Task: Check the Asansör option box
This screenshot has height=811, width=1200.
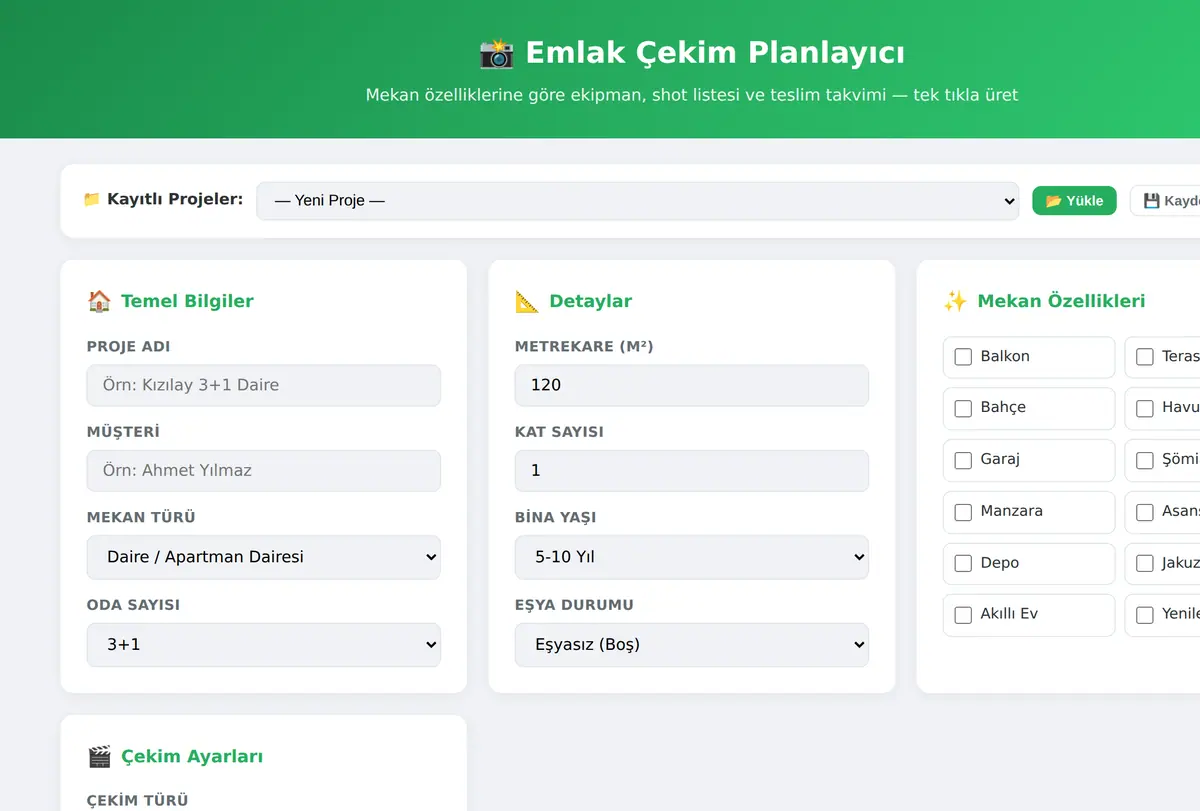Action: (1145, 511)
